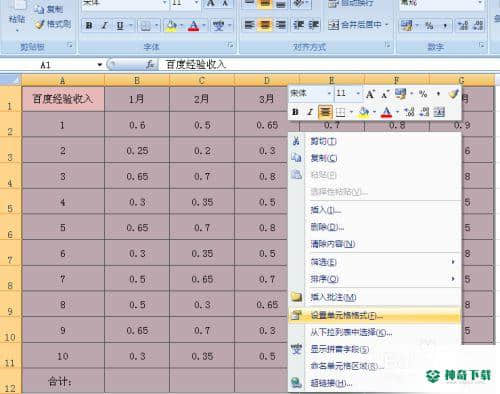500x394 pixels.
Task: Toggle ribbon align right
Action: tap(281, 25)
